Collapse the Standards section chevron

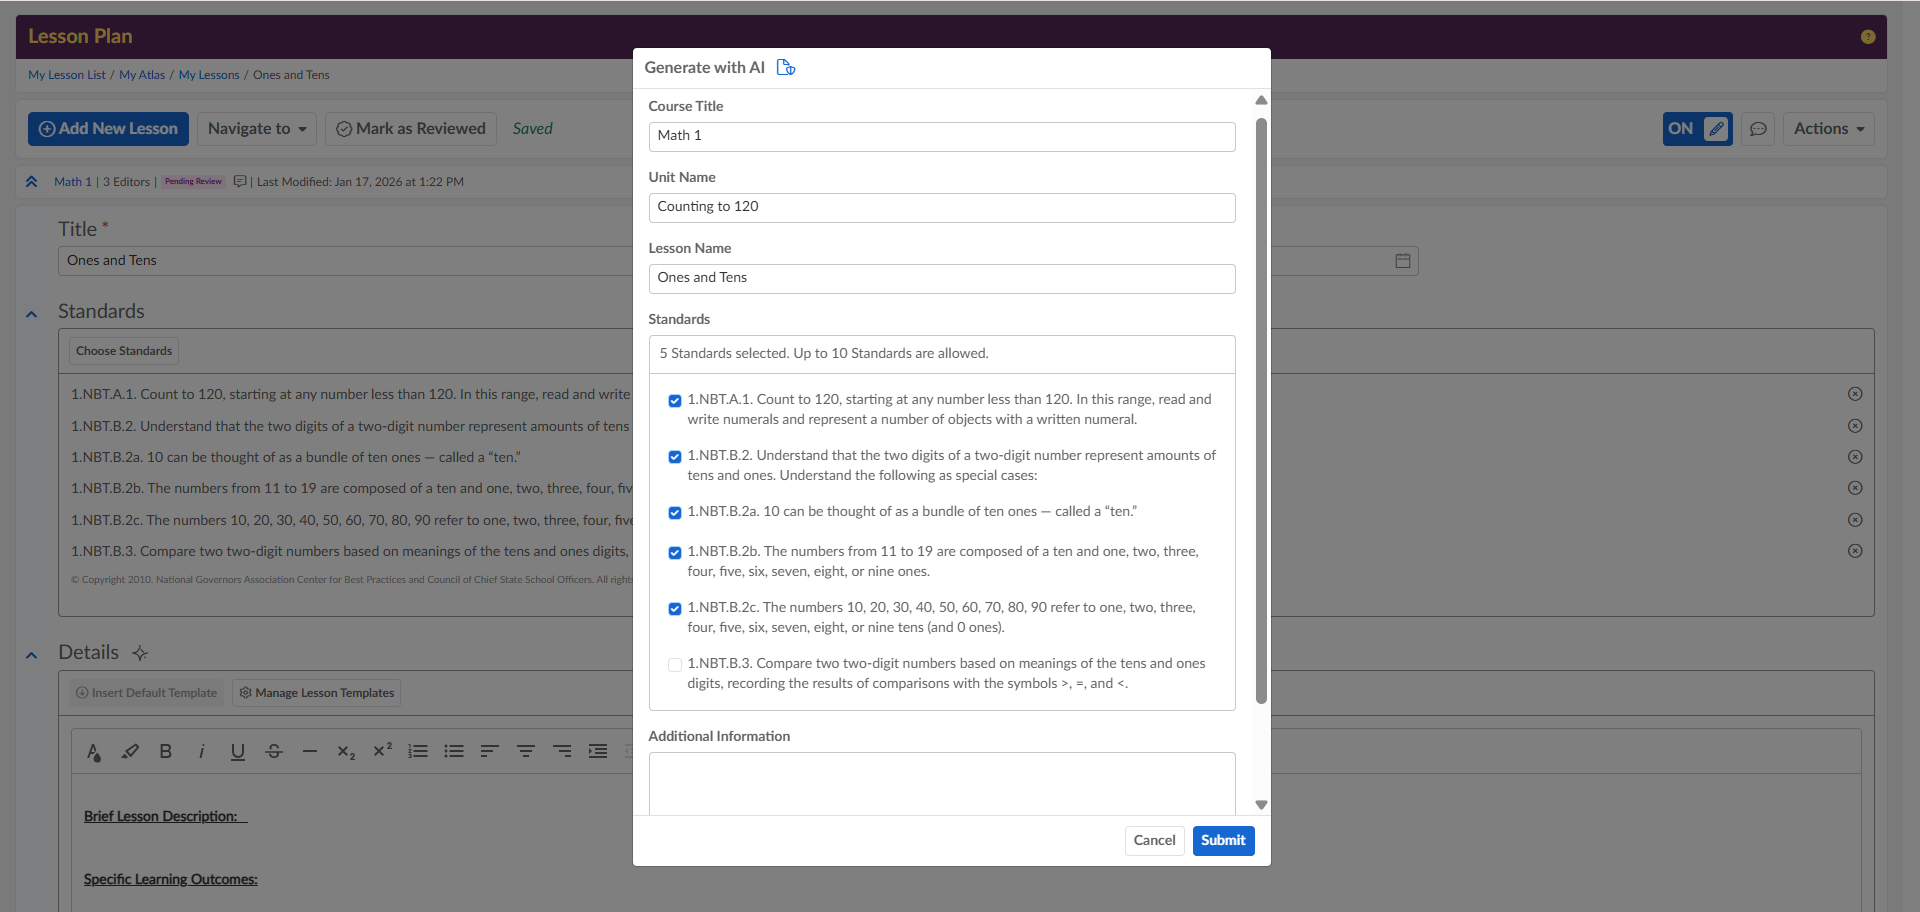pos(32,314)
